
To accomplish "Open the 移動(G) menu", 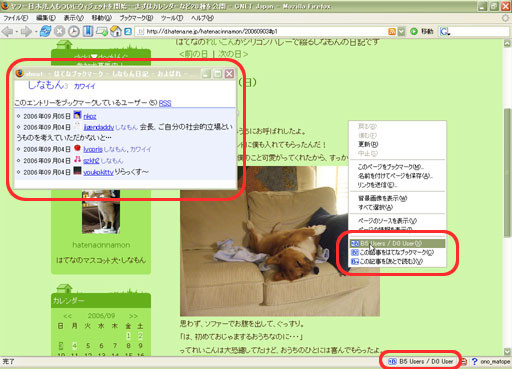I will [x=102, y=18].
